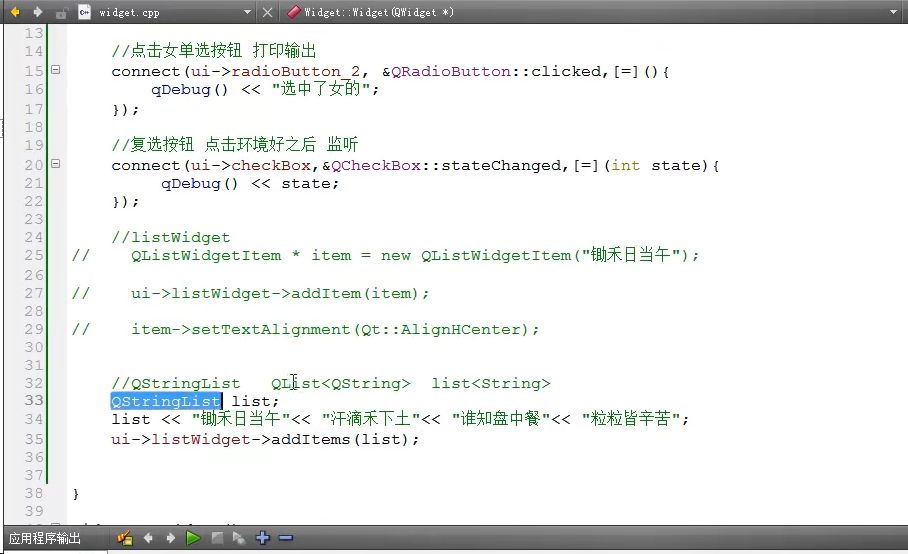Click the "汗滴禾下土" string

[x=371, y=419]
